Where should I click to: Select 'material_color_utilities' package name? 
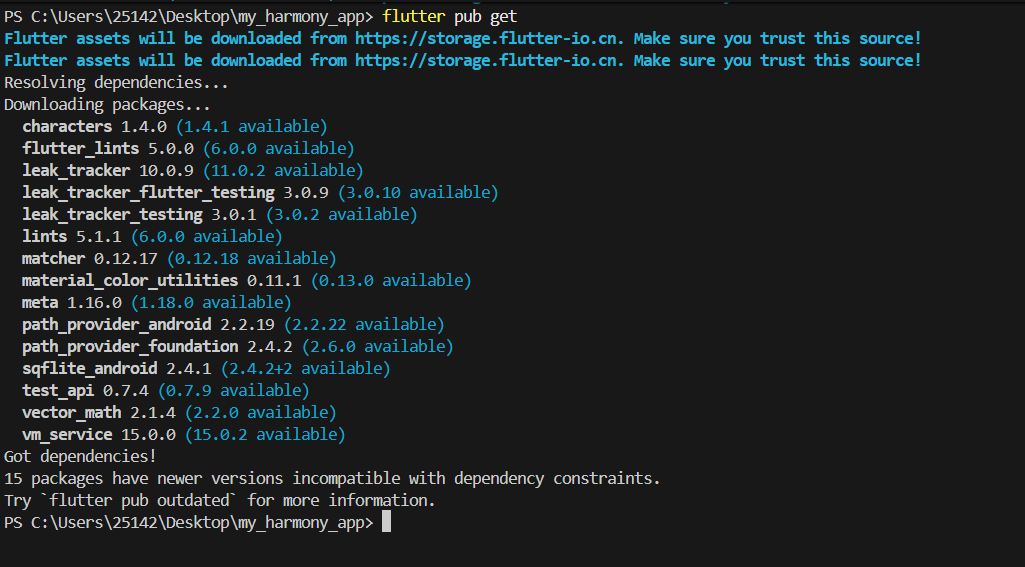[x=130, y=281]
